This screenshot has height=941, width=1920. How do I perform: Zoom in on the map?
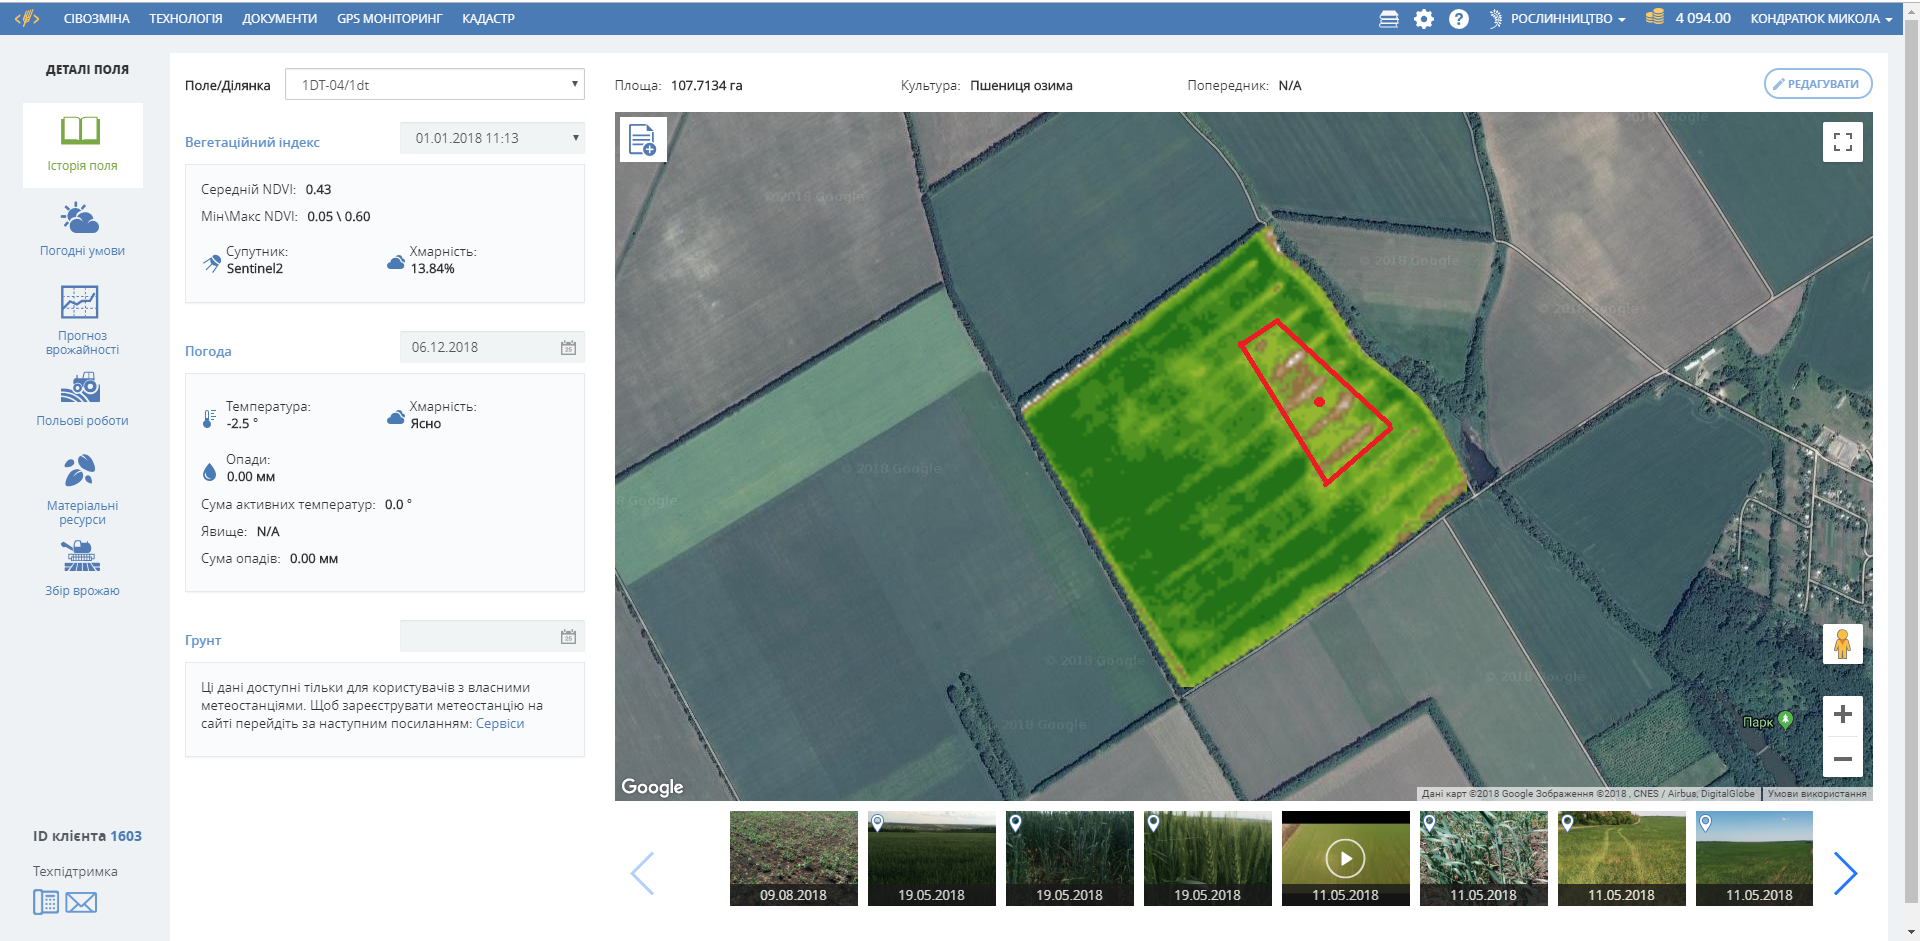1842,715
